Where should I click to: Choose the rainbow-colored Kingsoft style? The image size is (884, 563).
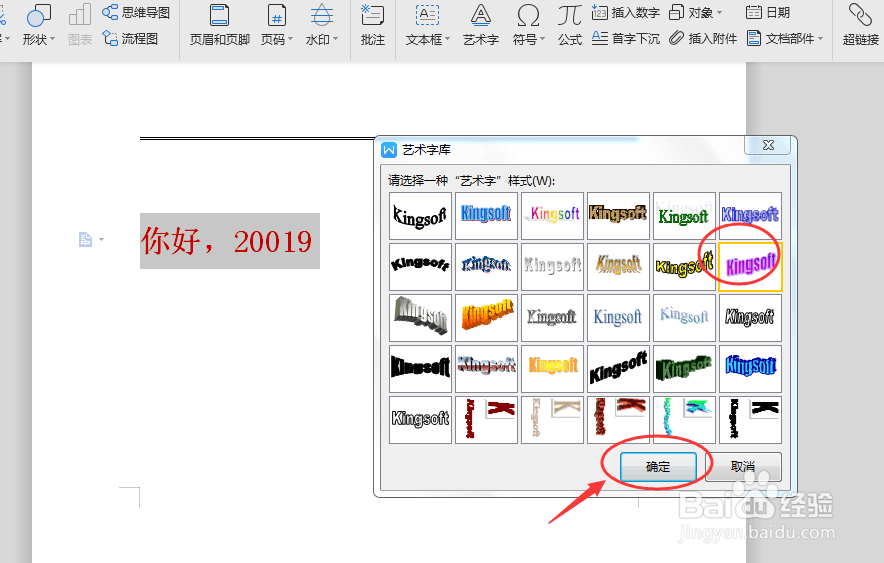(x=552, y=216)
